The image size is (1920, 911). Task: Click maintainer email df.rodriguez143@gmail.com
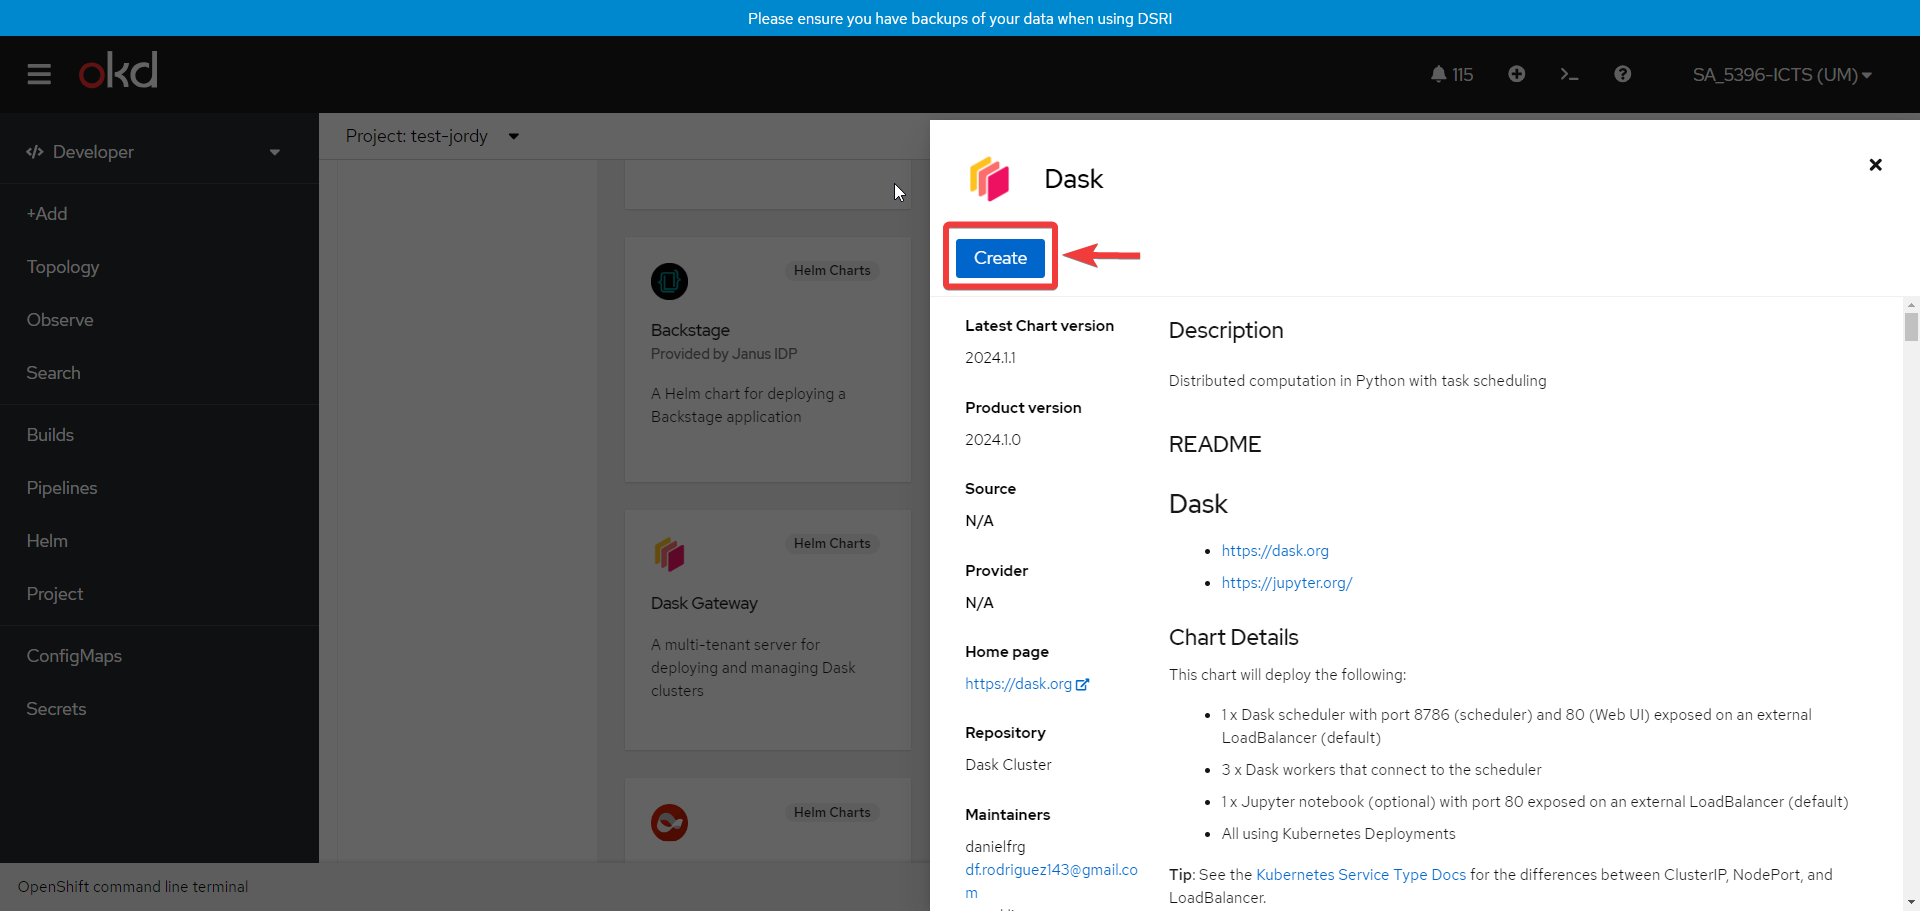point(1051,881)
